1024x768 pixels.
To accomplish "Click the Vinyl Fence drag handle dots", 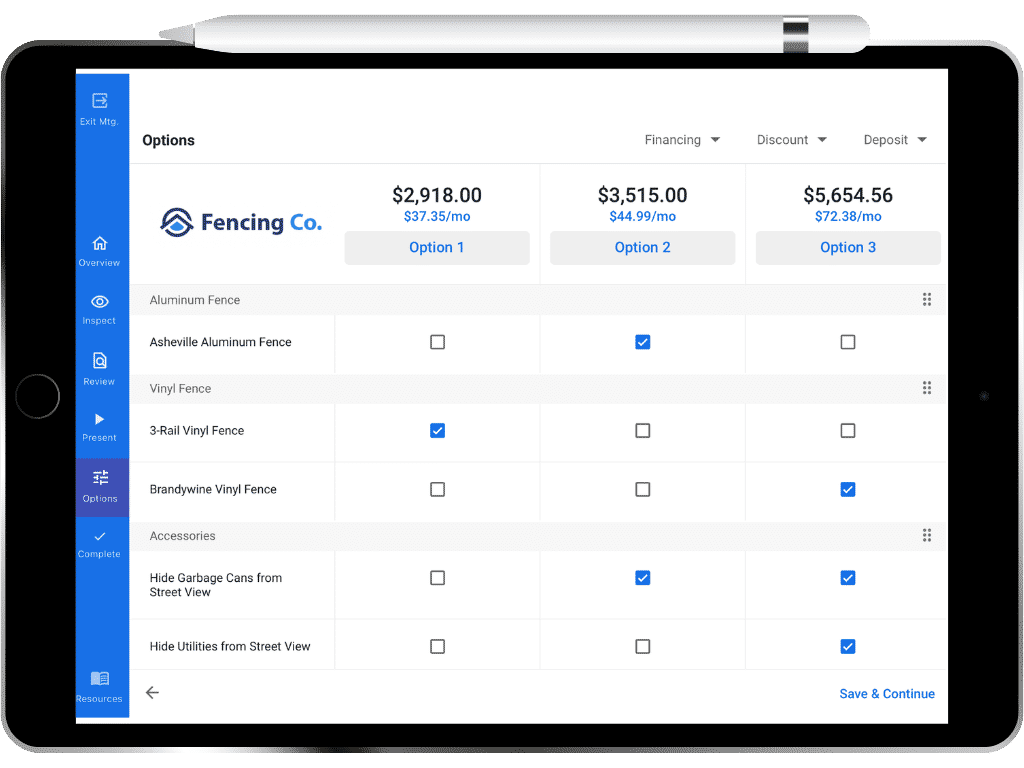I will click(927, 388).
